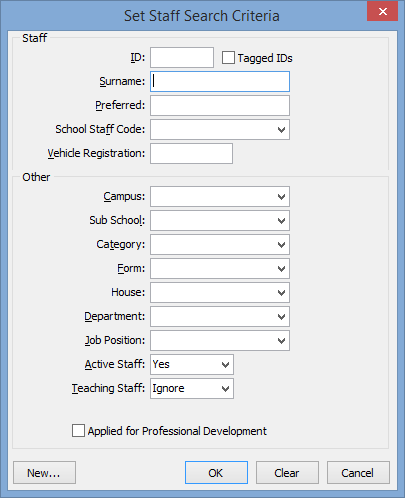Click the New... button
The width and height of the screenshot is (405, 498).
click(44, 472)
